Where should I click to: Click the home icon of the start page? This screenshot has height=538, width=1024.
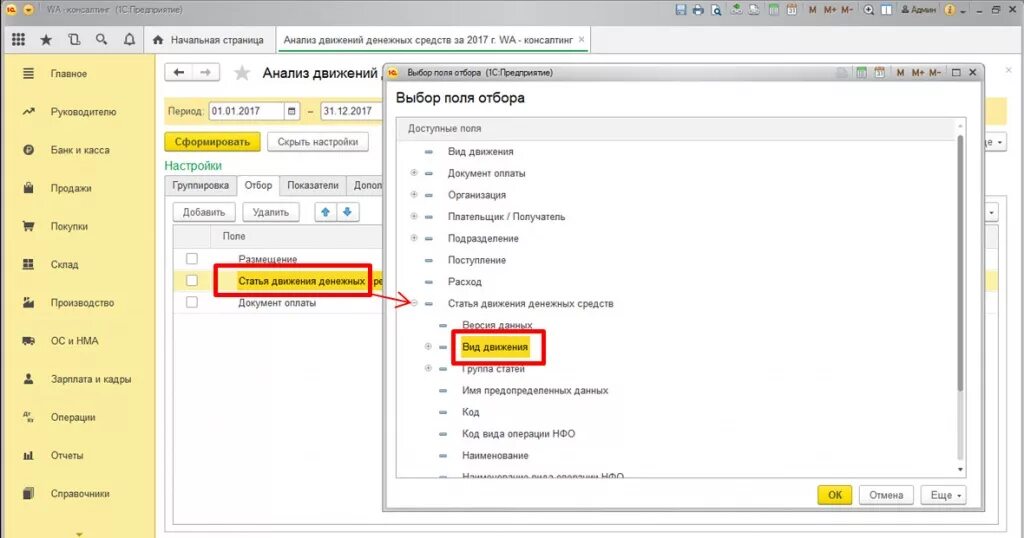tap(157, 40)
